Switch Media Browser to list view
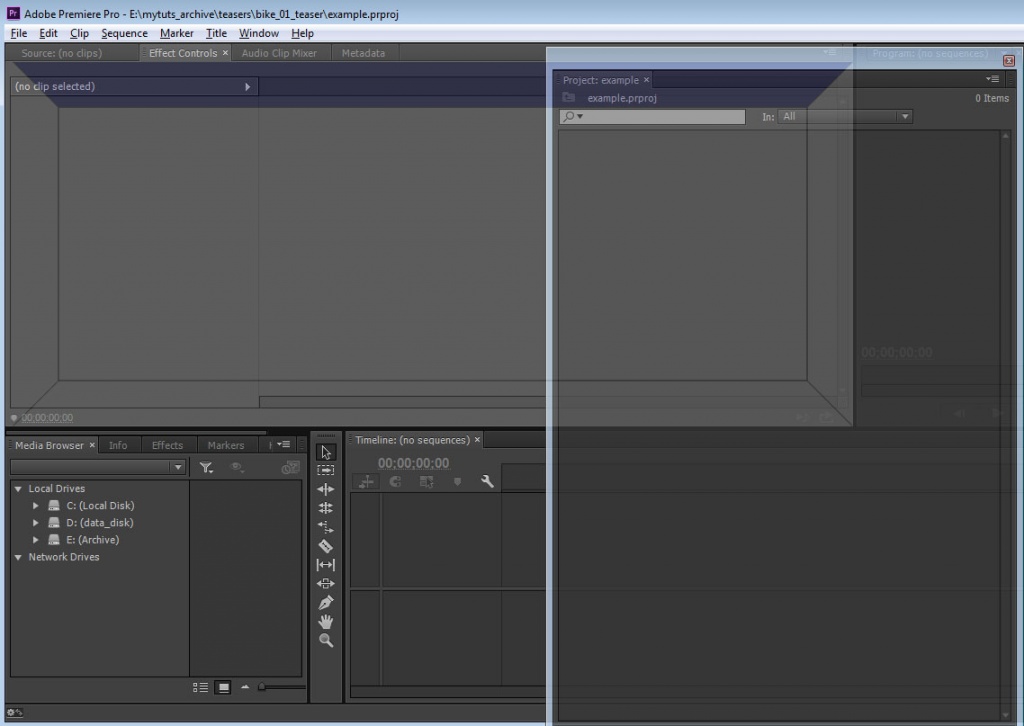 (200, 687)
